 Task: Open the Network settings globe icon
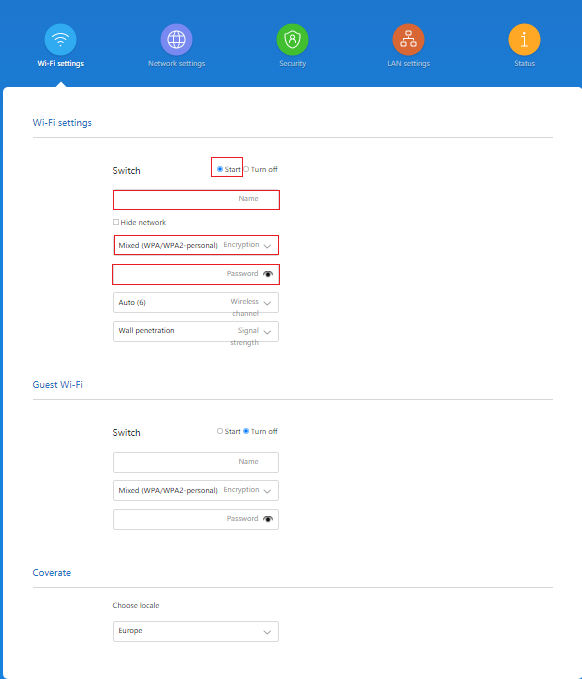[176, 39]
